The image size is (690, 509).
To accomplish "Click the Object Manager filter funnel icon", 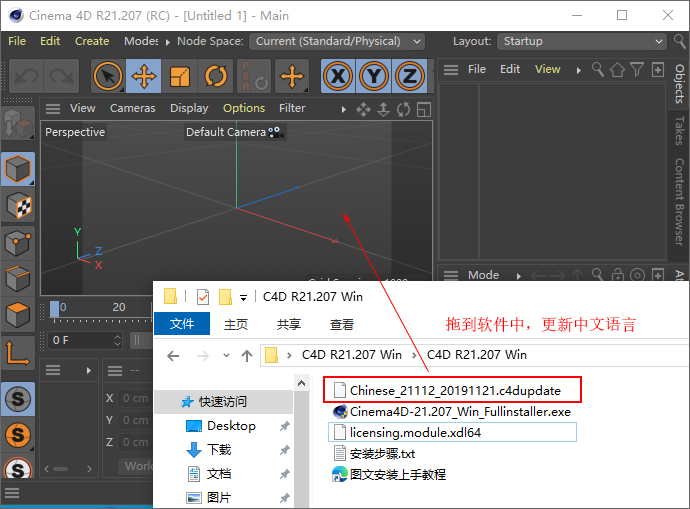I will [637, 70].
